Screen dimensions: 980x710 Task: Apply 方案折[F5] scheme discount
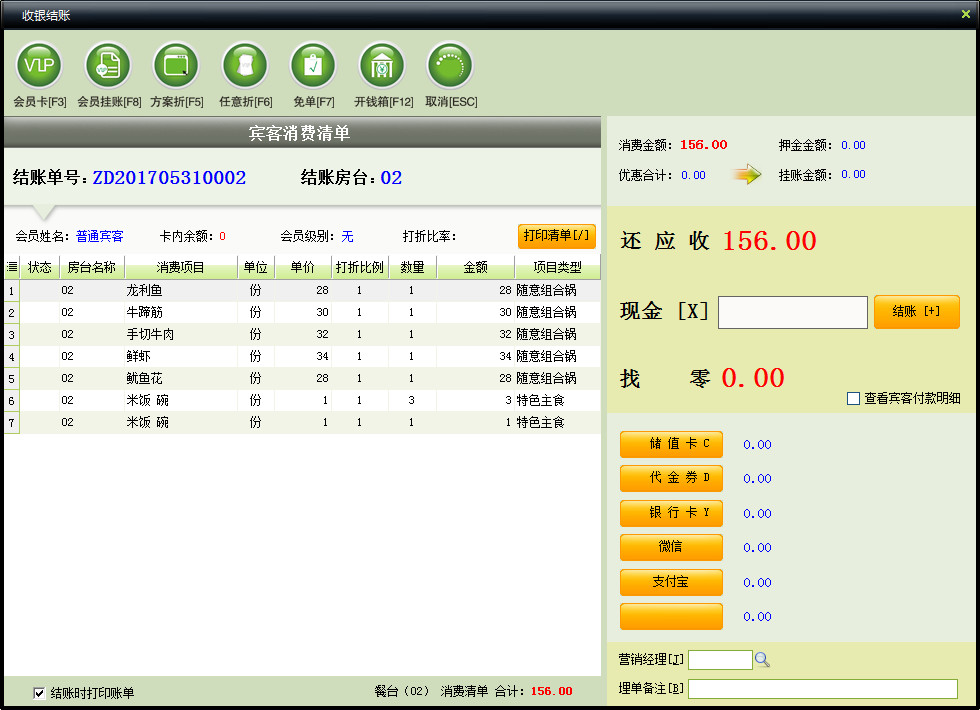click(176, 66)
